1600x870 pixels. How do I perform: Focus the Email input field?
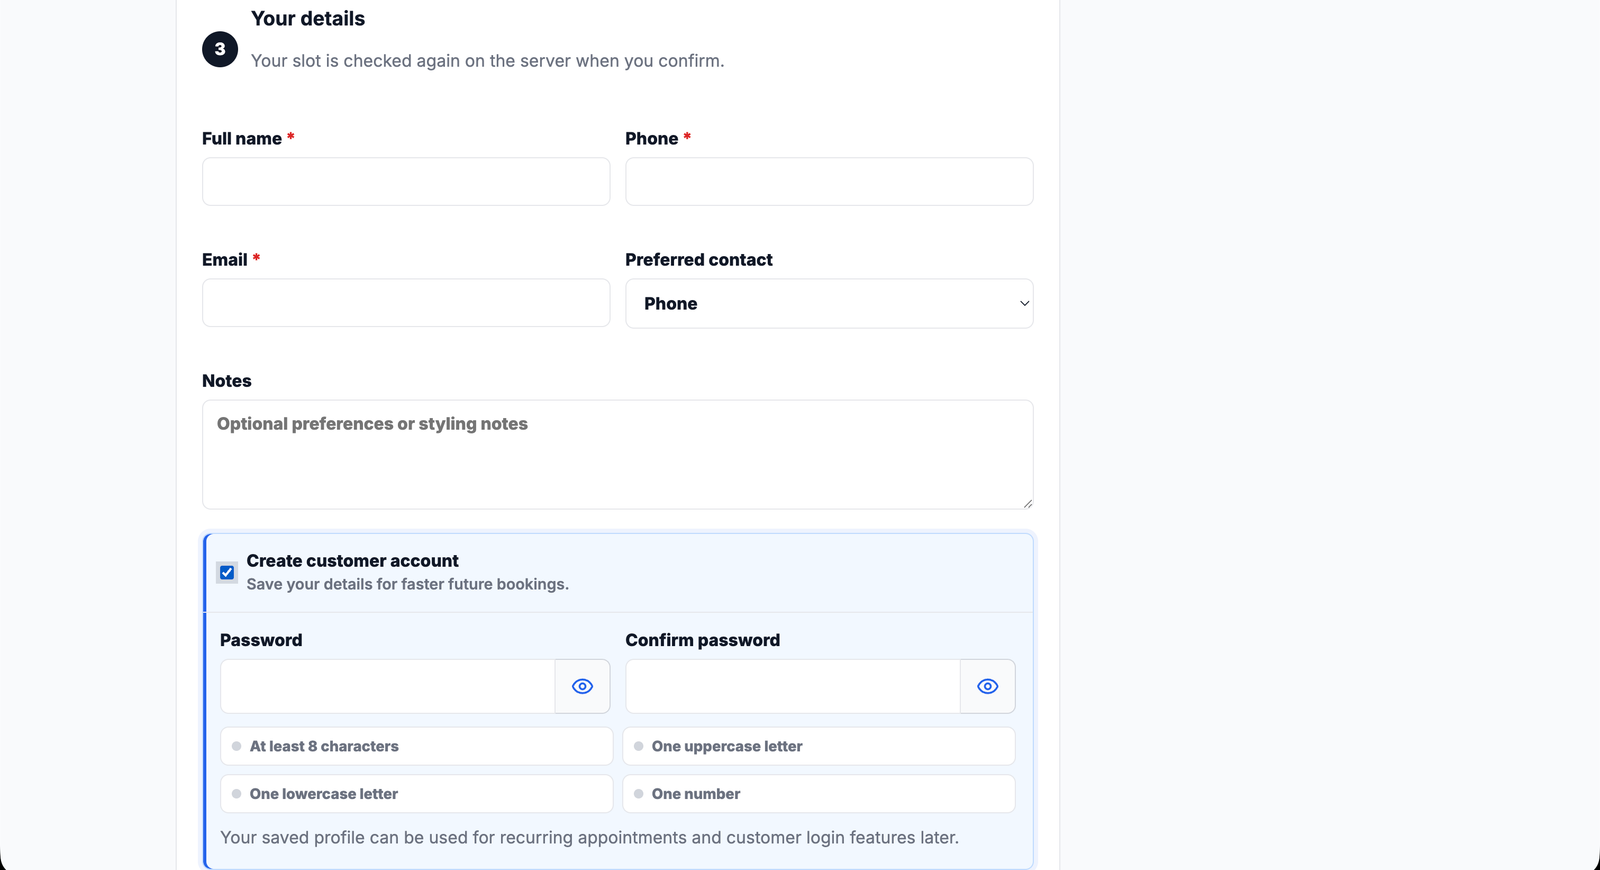point(406,303)
